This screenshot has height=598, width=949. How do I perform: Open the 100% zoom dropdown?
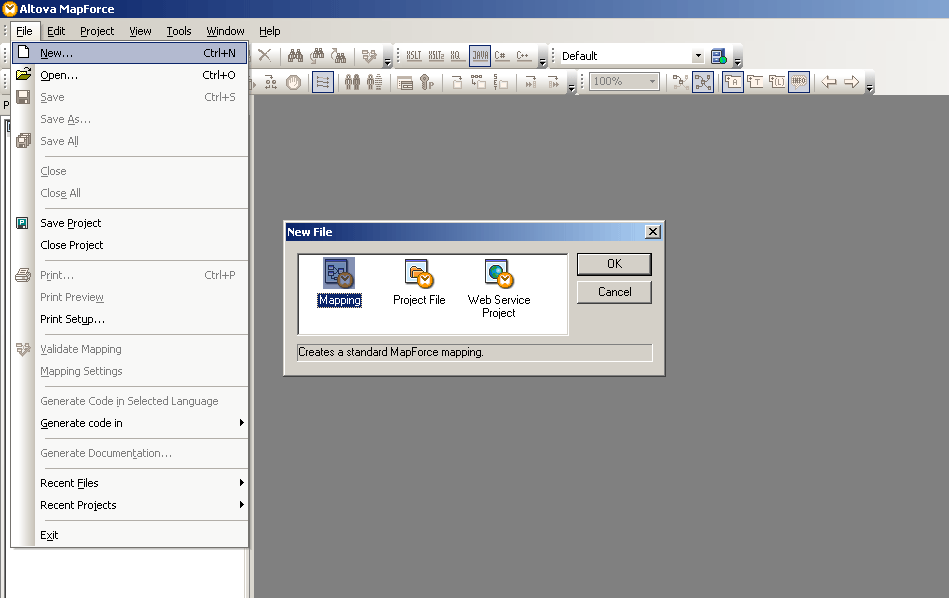pos(652,81)
